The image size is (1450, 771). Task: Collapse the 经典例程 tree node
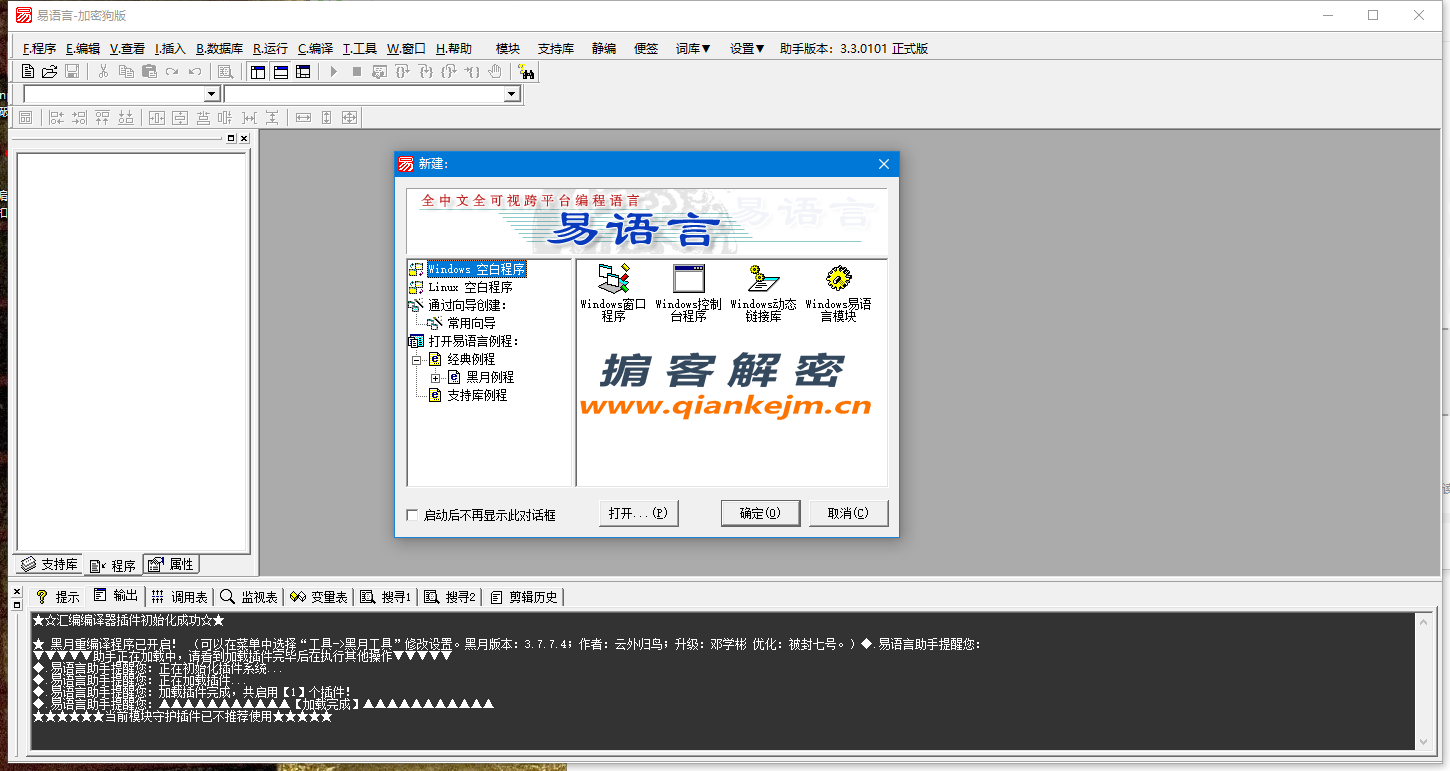click(416, 359)
